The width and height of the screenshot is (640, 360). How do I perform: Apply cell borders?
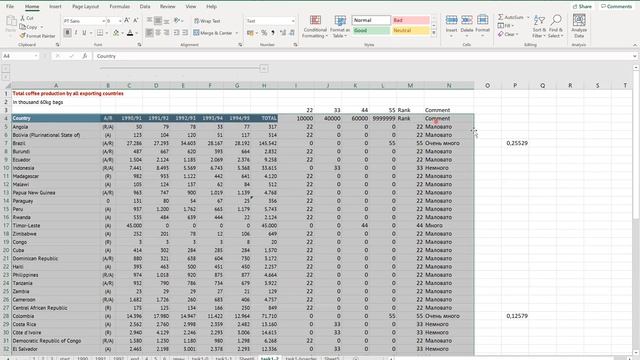point(100,33)
